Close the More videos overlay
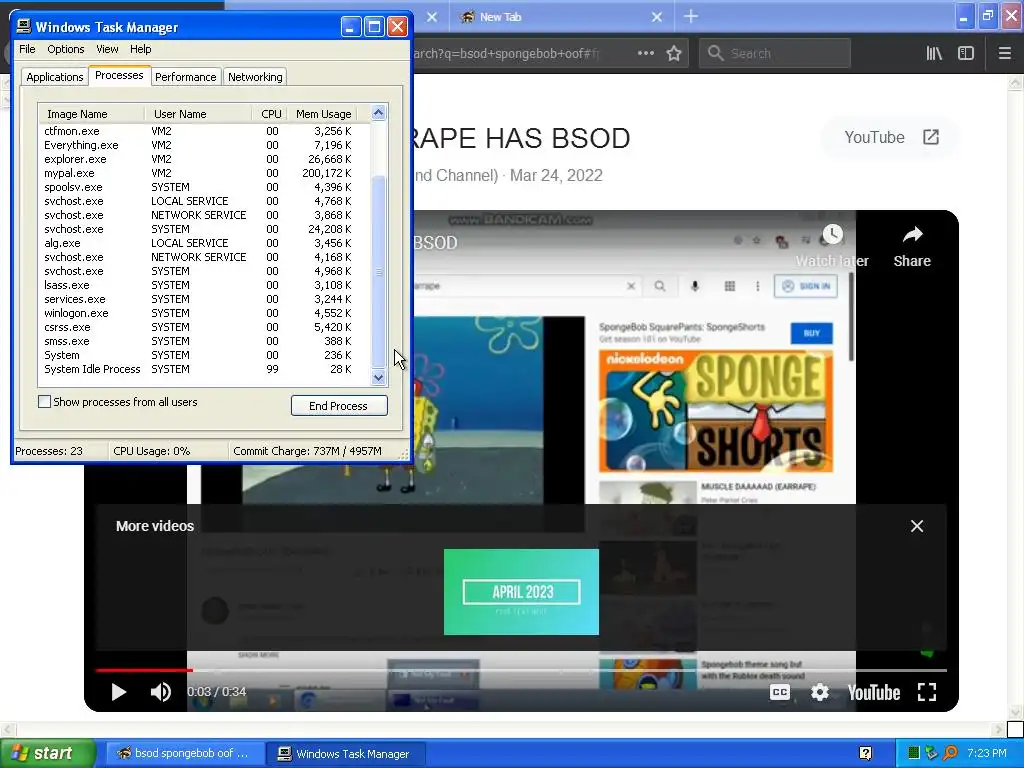The height and width of the screenshot is (768, 1024). [917, 526]
